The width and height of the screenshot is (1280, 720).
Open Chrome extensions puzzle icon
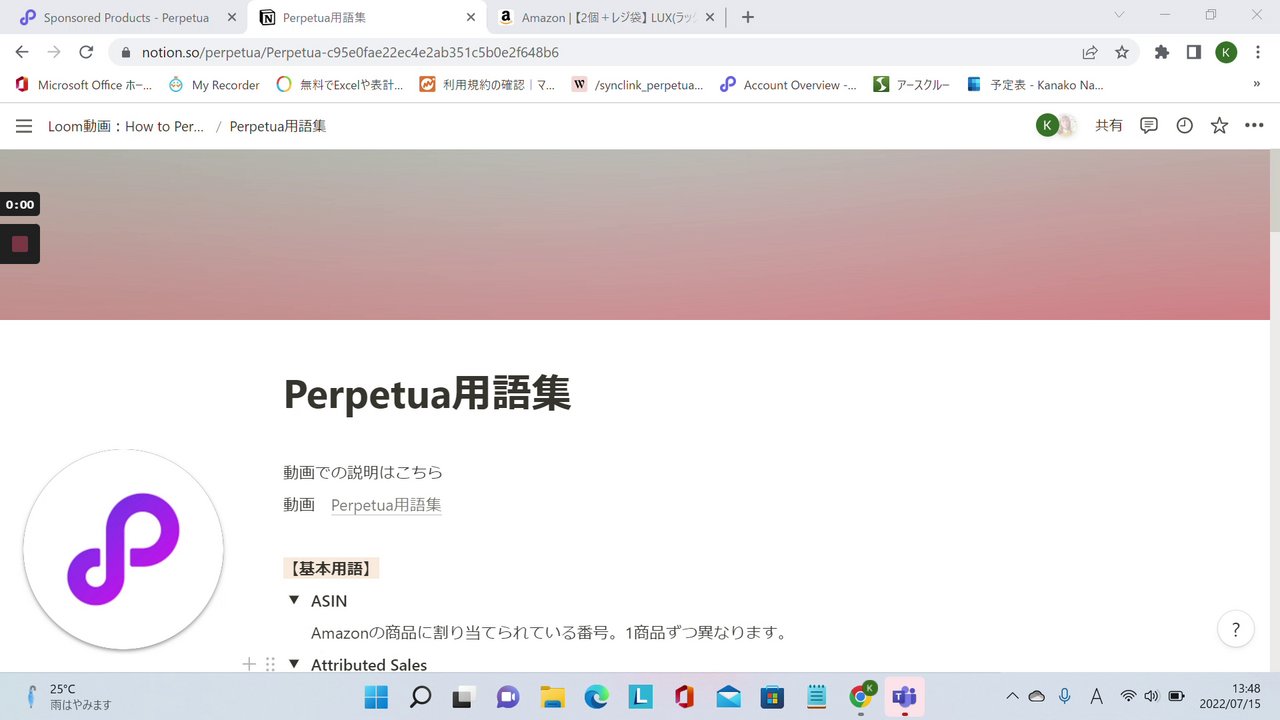[1162, 52]
